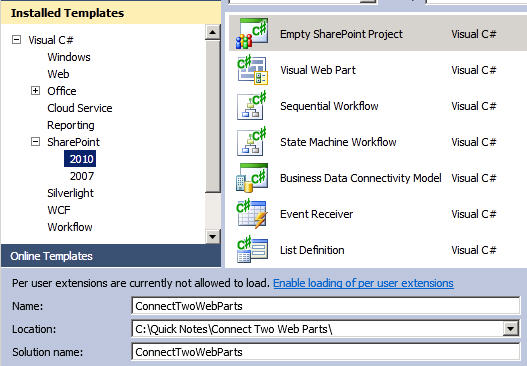This screenshot has height=366, width=527.
Task: Pick the List Definition template icon
Action: click(252, 250)
